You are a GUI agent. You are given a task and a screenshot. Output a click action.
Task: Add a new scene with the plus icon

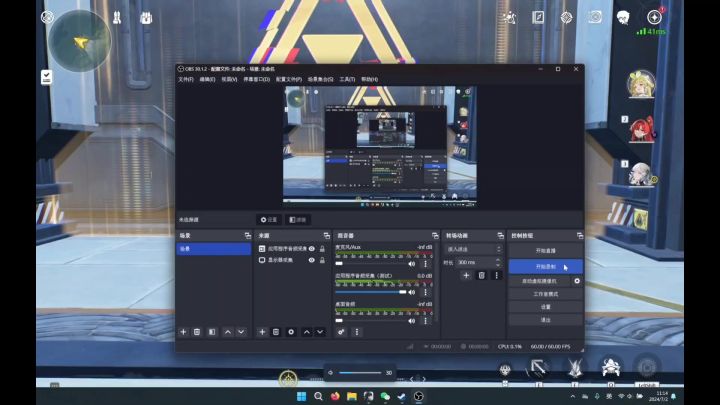click(183, 332)
